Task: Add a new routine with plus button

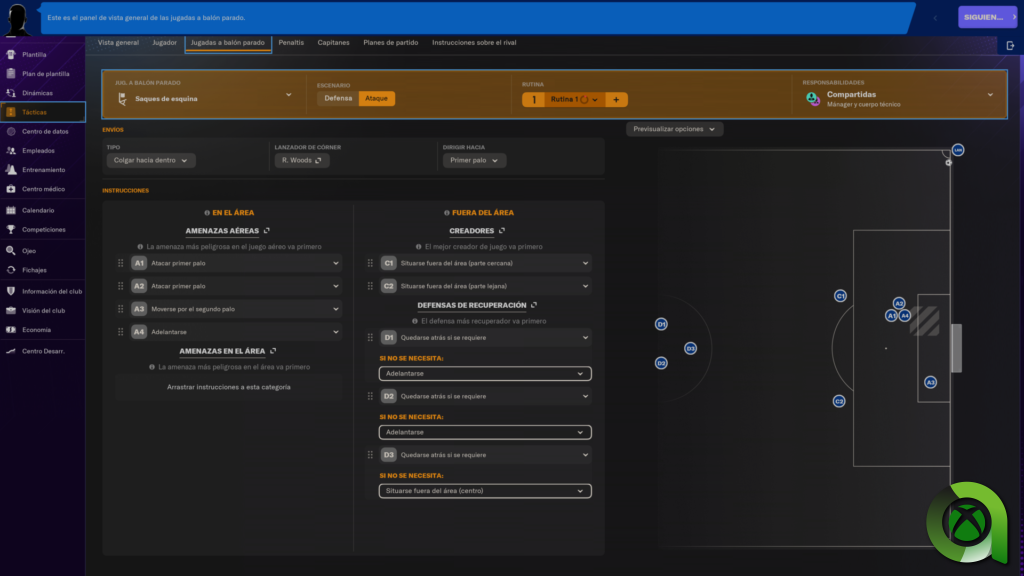Action: (x=616, y=99)
